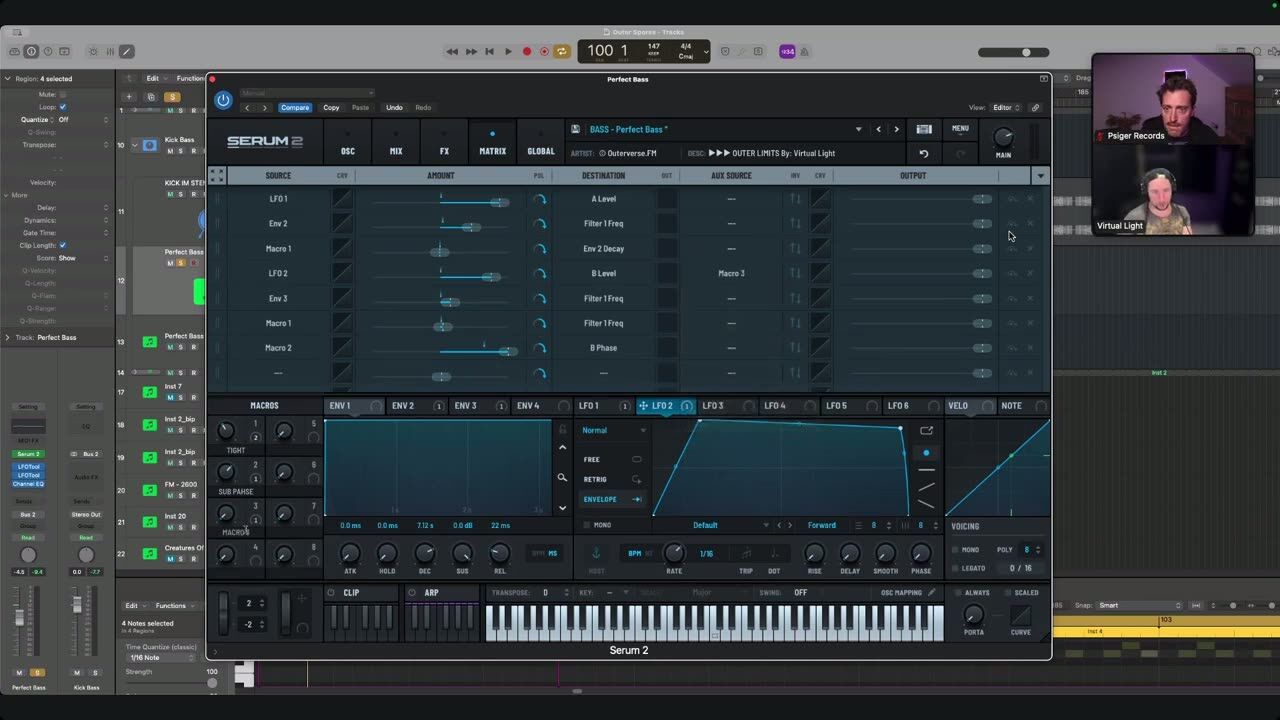Click the polarity icon in the LFO 1 row
1280x720 pixels.
pyautogui.click(x=540, y=199)
